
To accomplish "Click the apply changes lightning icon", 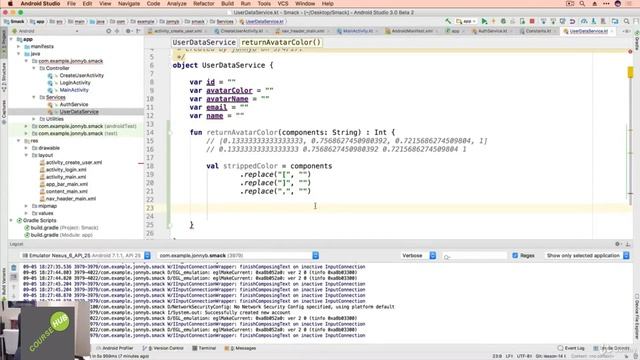I will [x=493, y=21].
